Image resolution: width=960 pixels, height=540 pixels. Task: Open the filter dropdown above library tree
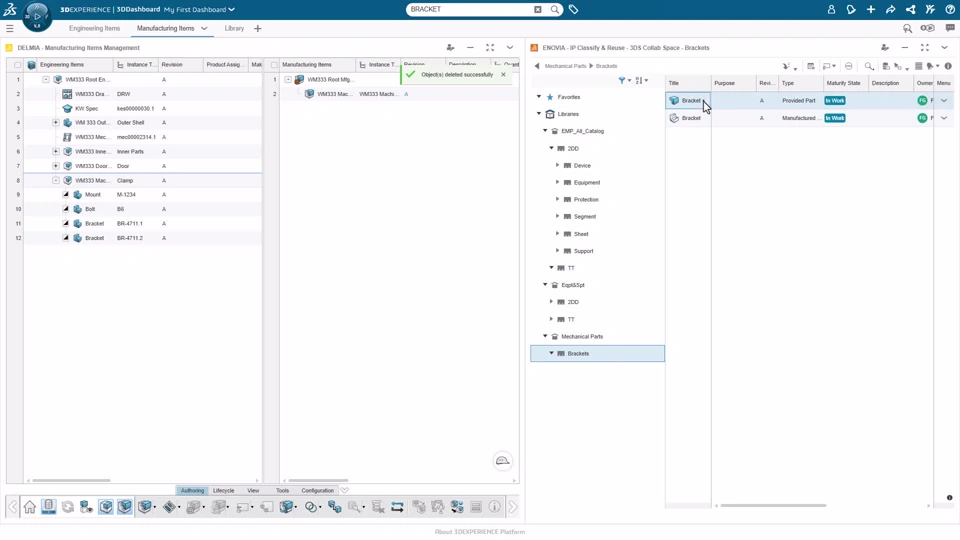tap(624, 80)
